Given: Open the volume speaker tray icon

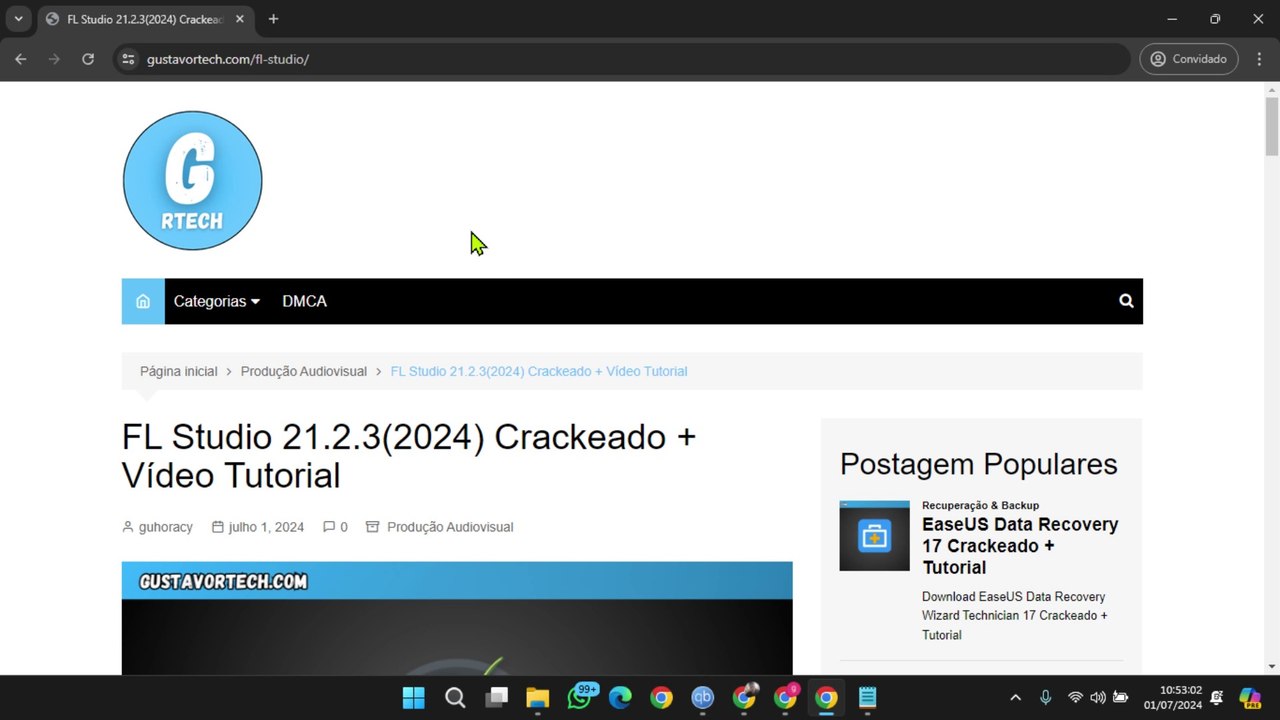Looking at the screenshot, I should (x=1098, y=698).
